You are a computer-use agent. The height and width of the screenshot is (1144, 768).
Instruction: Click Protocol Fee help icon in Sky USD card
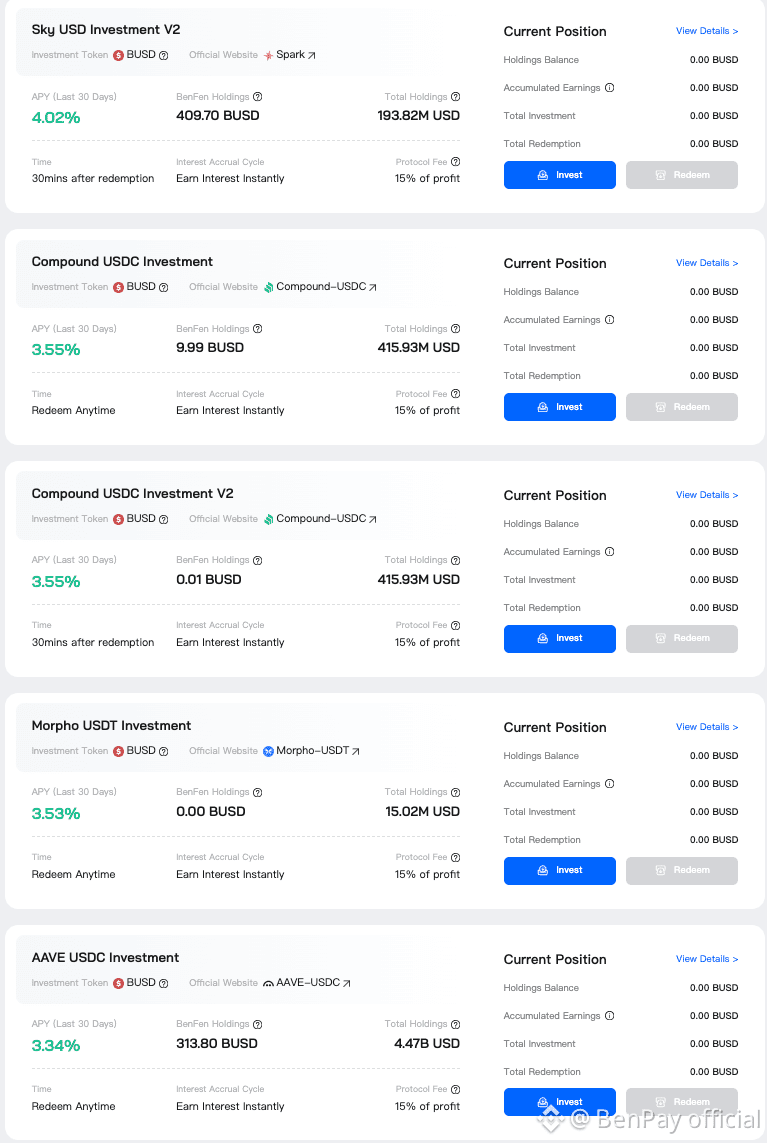[456, 162]
